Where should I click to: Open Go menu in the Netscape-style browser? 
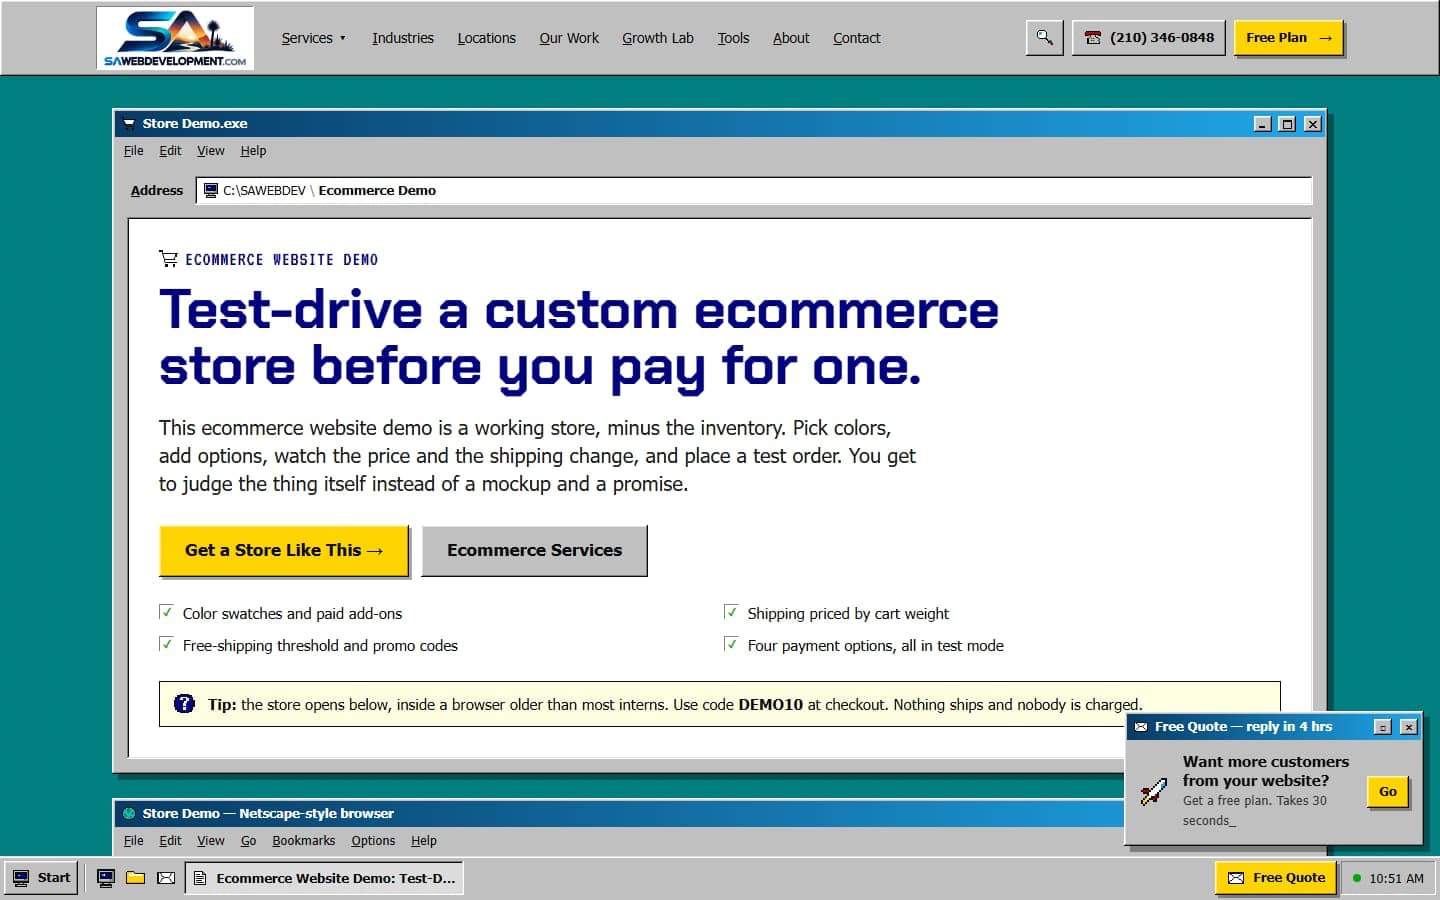[248, 841]
